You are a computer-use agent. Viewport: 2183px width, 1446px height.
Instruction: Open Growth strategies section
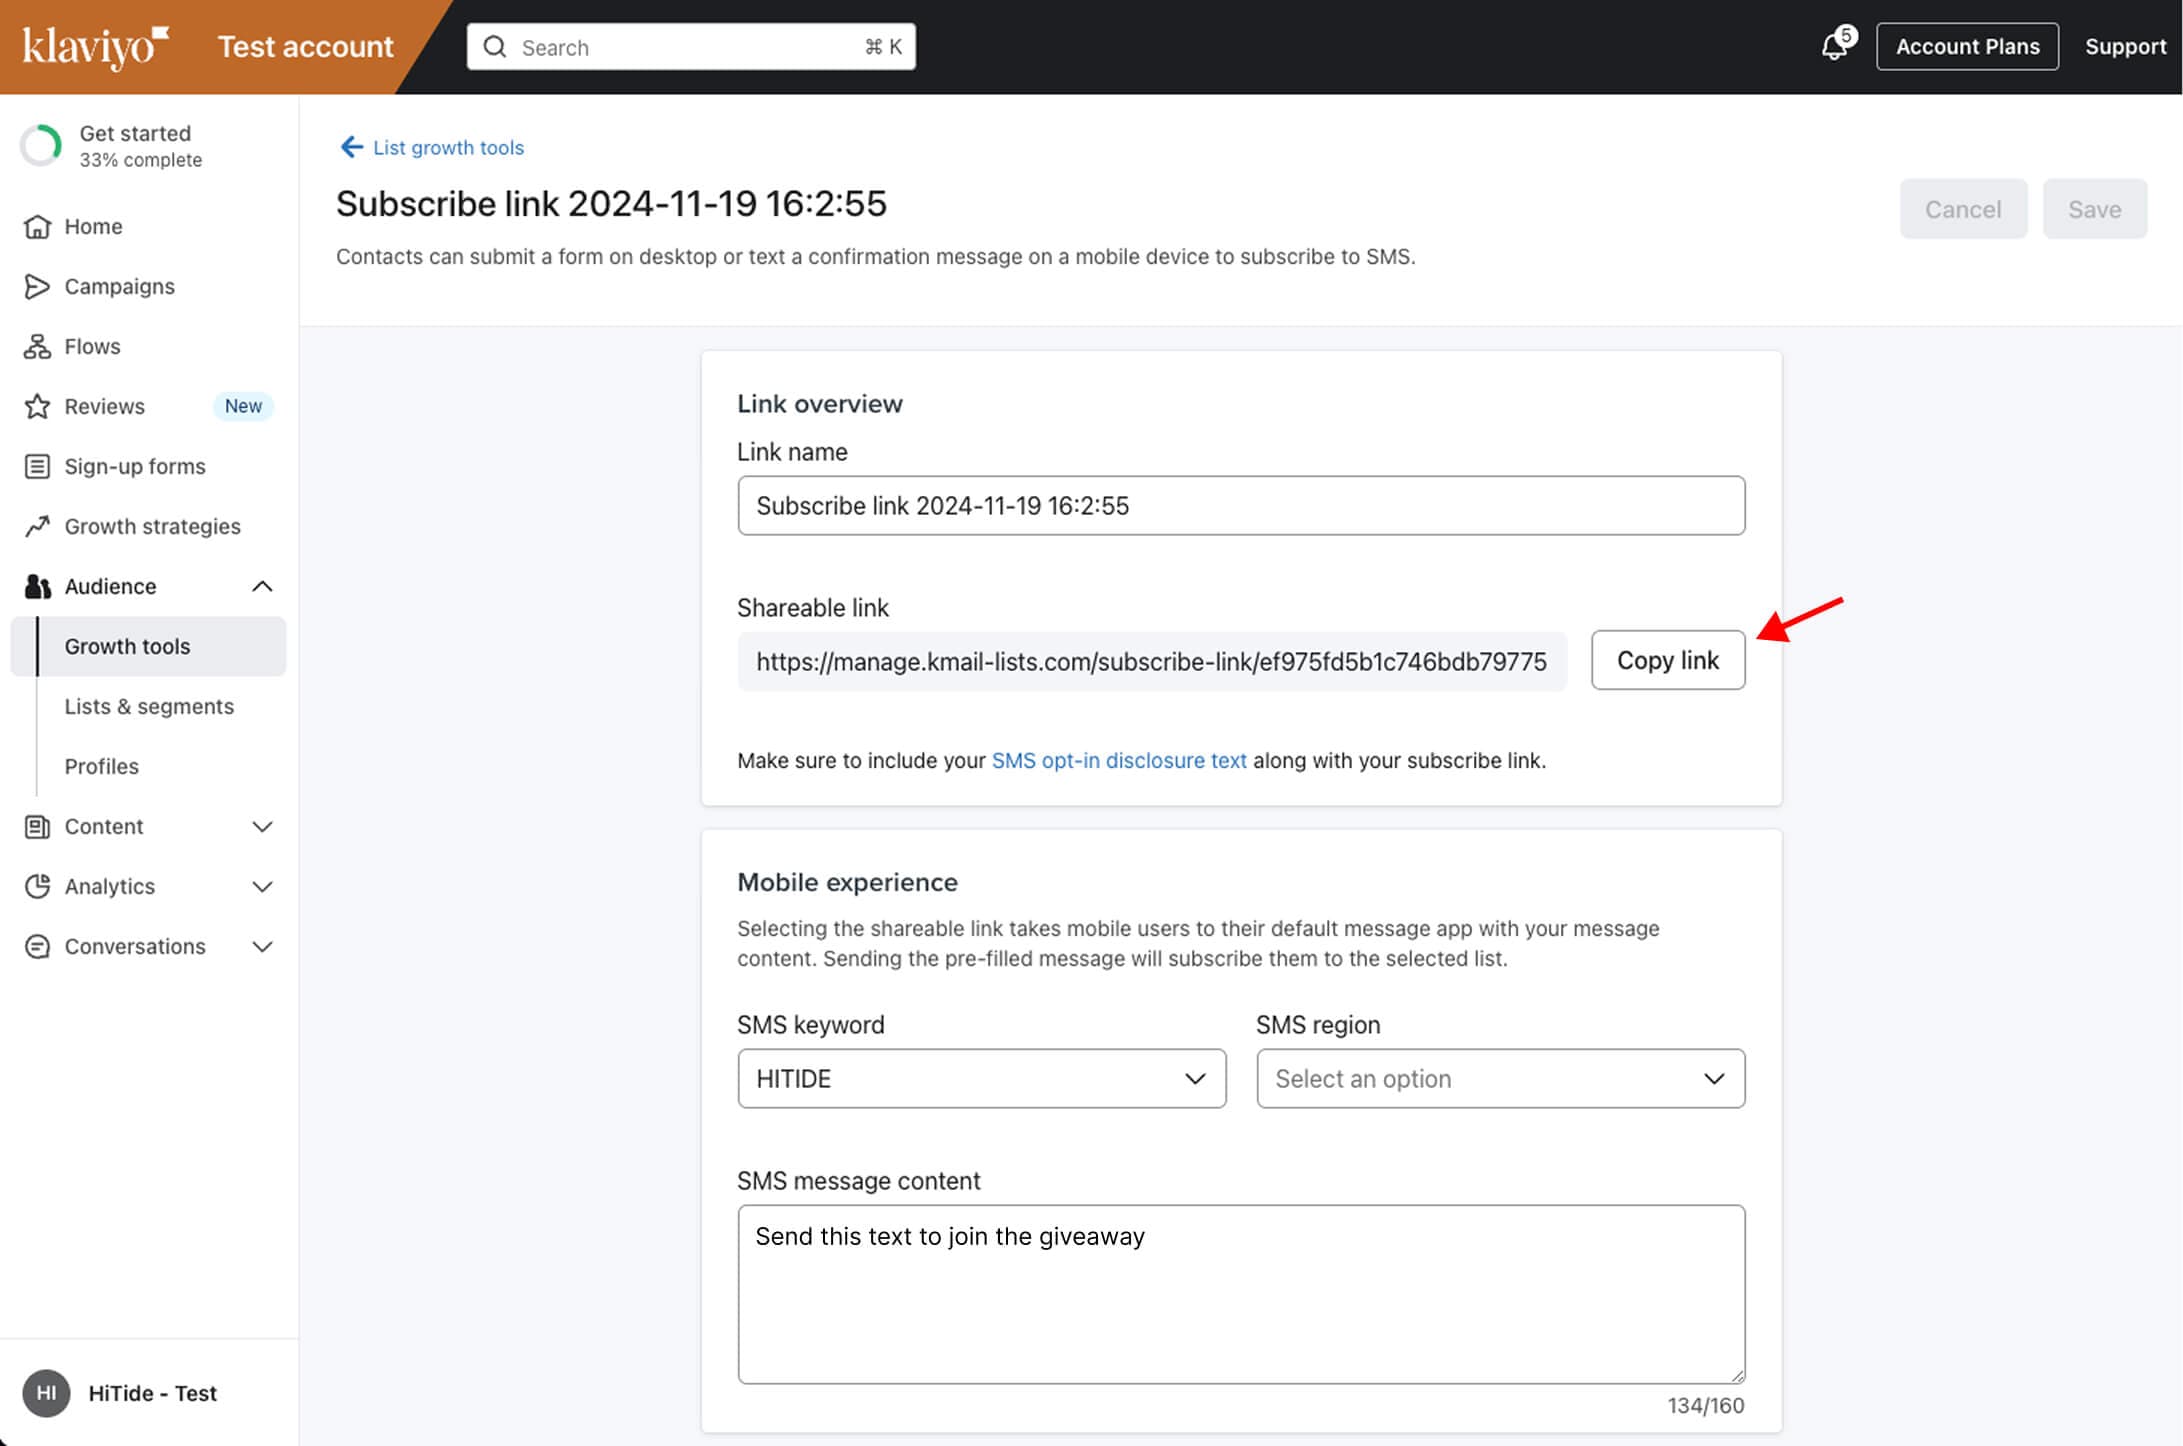pyautogui.click(x=152, y=524)
